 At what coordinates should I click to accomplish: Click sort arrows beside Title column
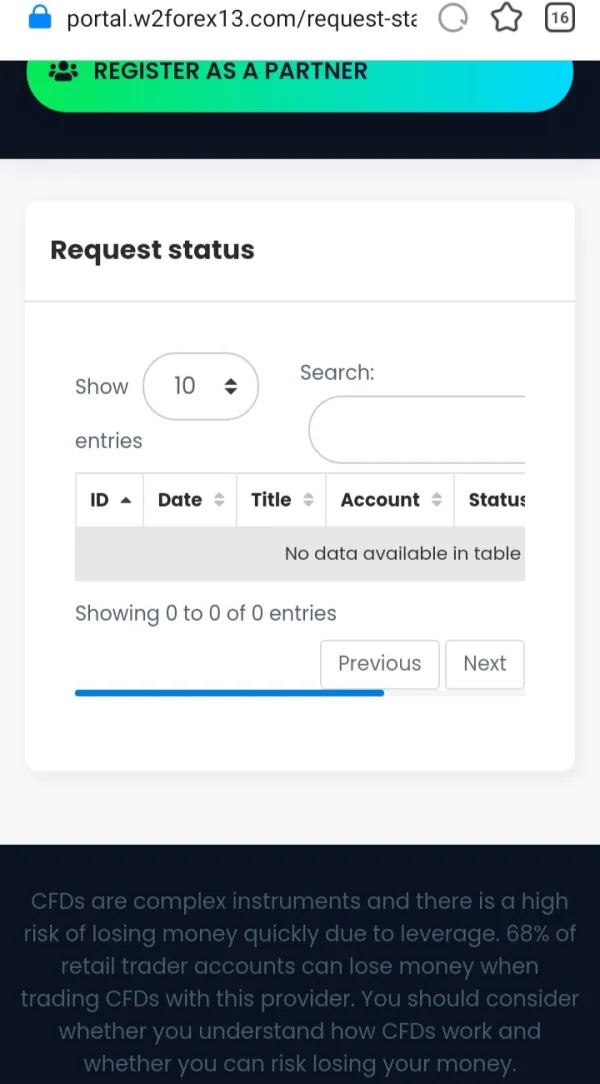click(308, 500)
